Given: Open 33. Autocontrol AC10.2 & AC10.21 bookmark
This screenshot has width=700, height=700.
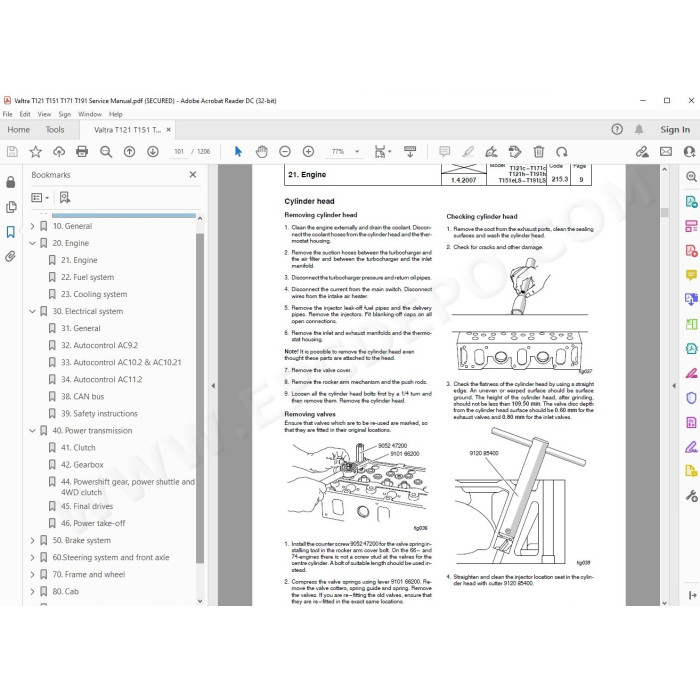Looking at the screenshot, I should point(121,362).
